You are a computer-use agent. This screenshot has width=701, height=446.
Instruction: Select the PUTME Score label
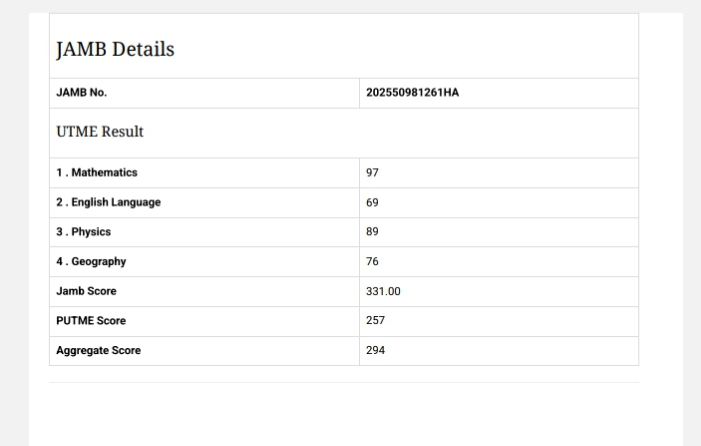pos(91,321)
